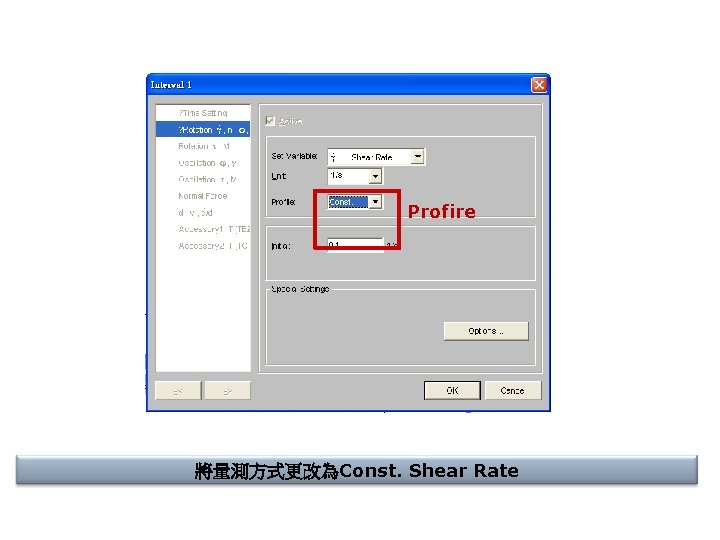Select the first Oscillation item in the list

click(x=203, y=163)
